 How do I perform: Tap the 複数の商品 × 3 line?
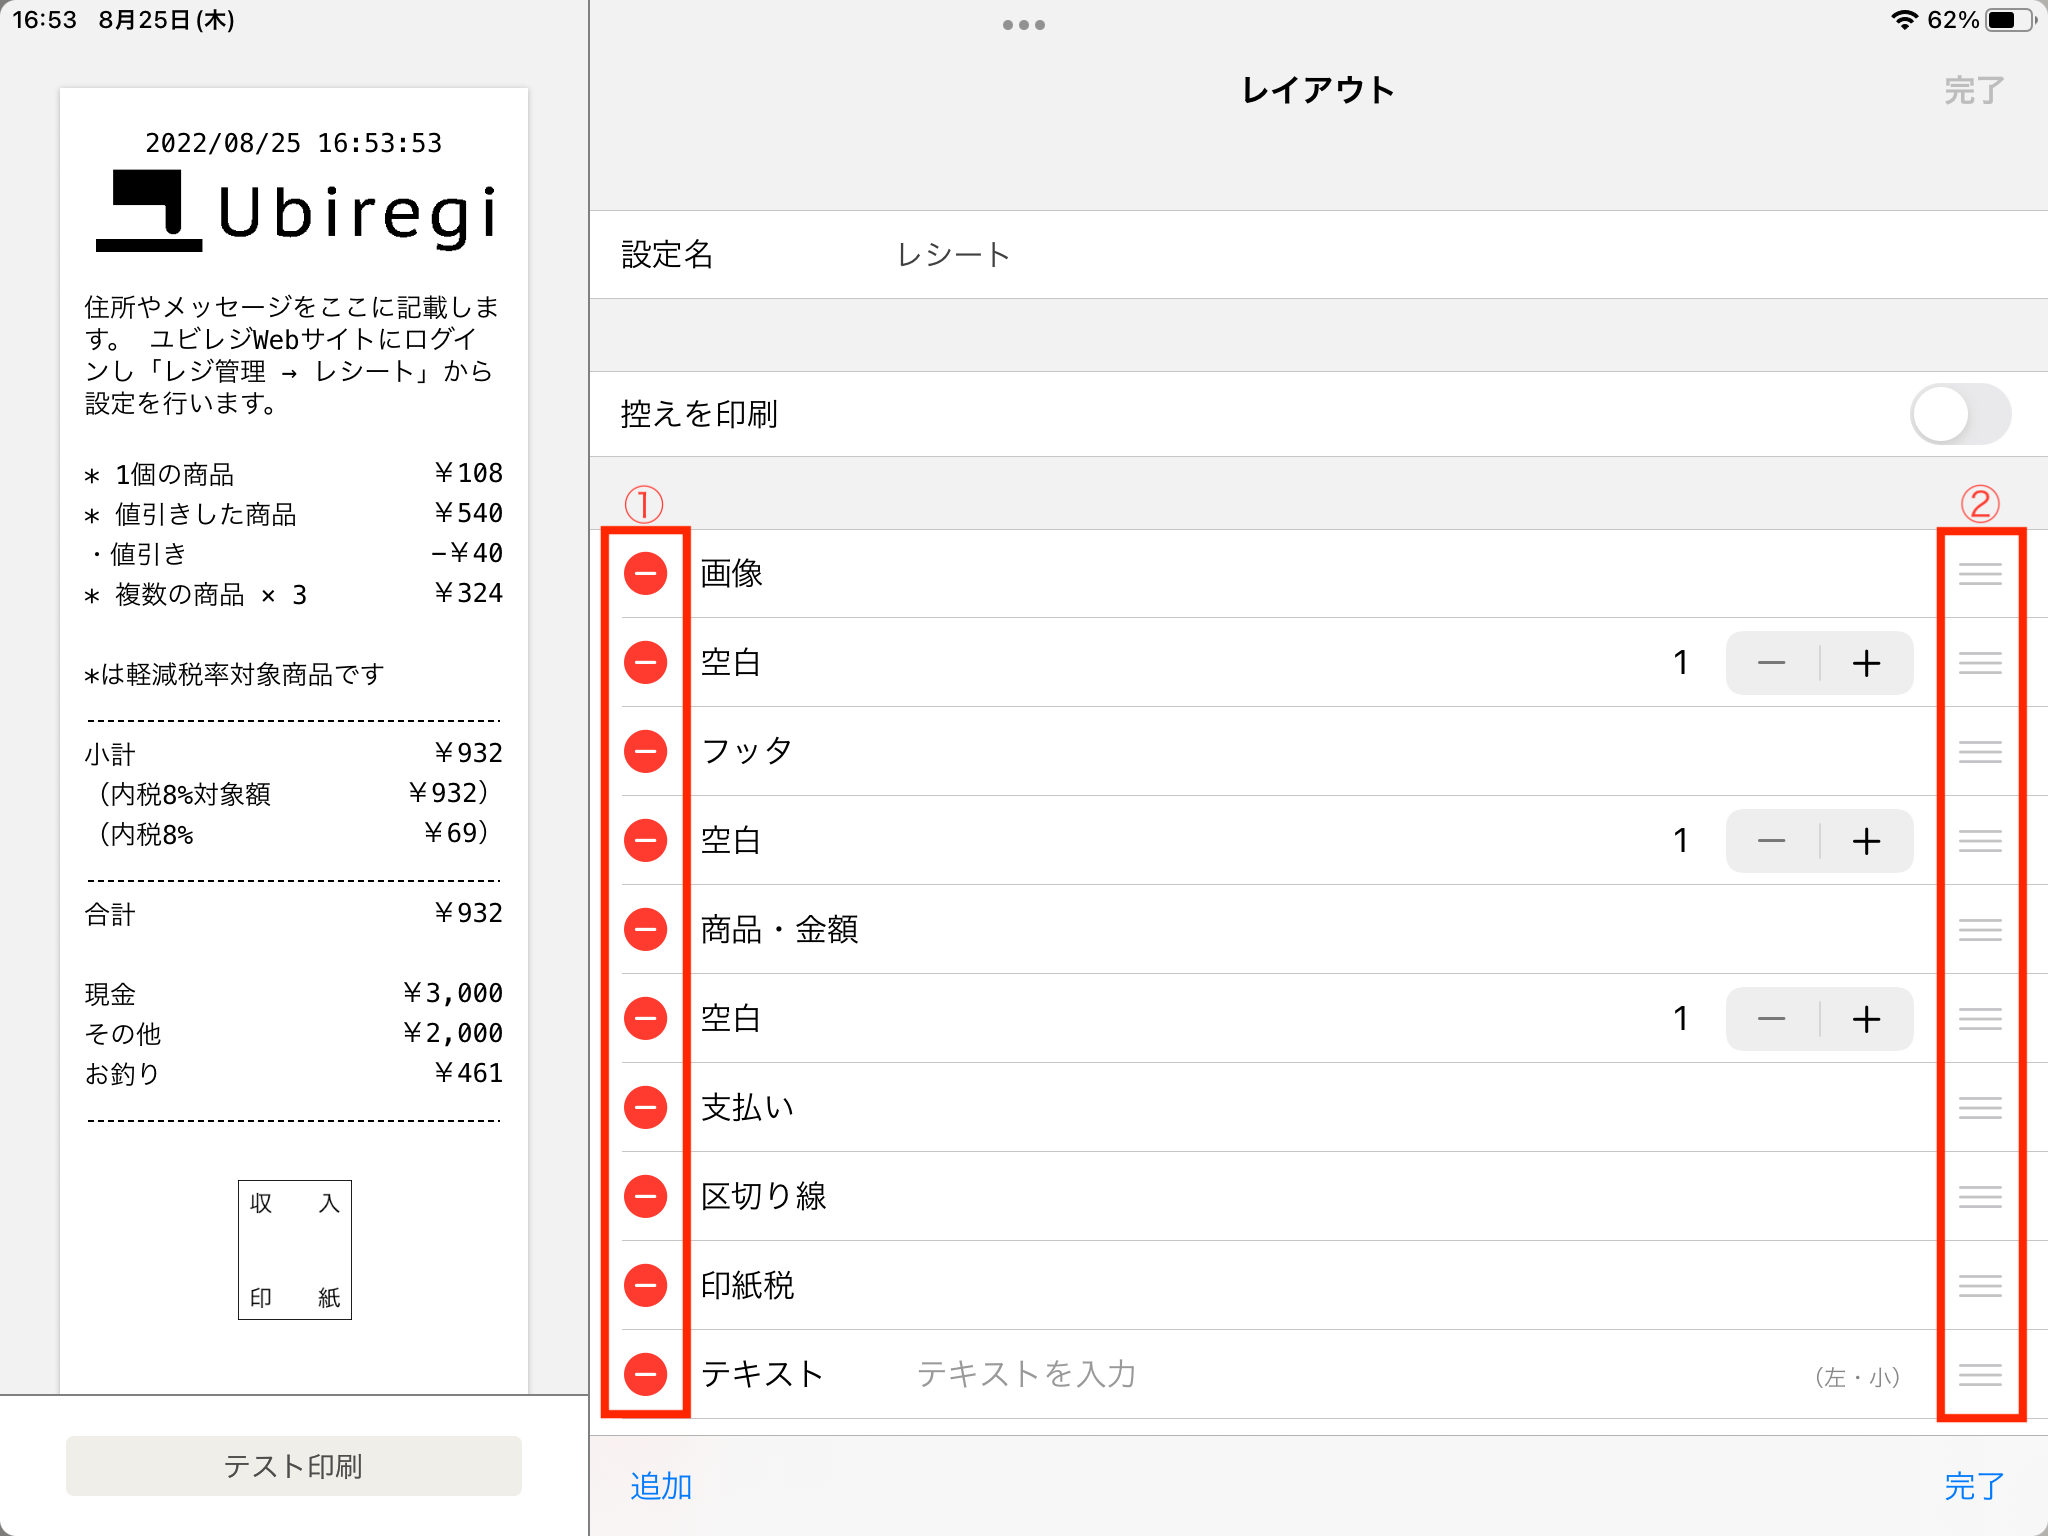(294, 594)
